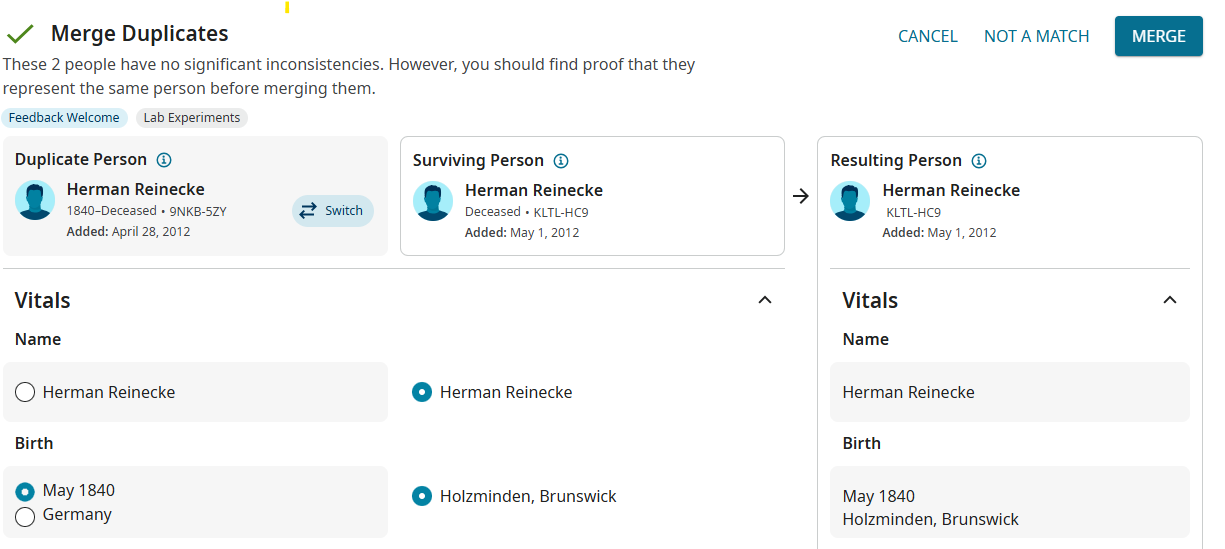Cancel the merge duplicates process

927,36
